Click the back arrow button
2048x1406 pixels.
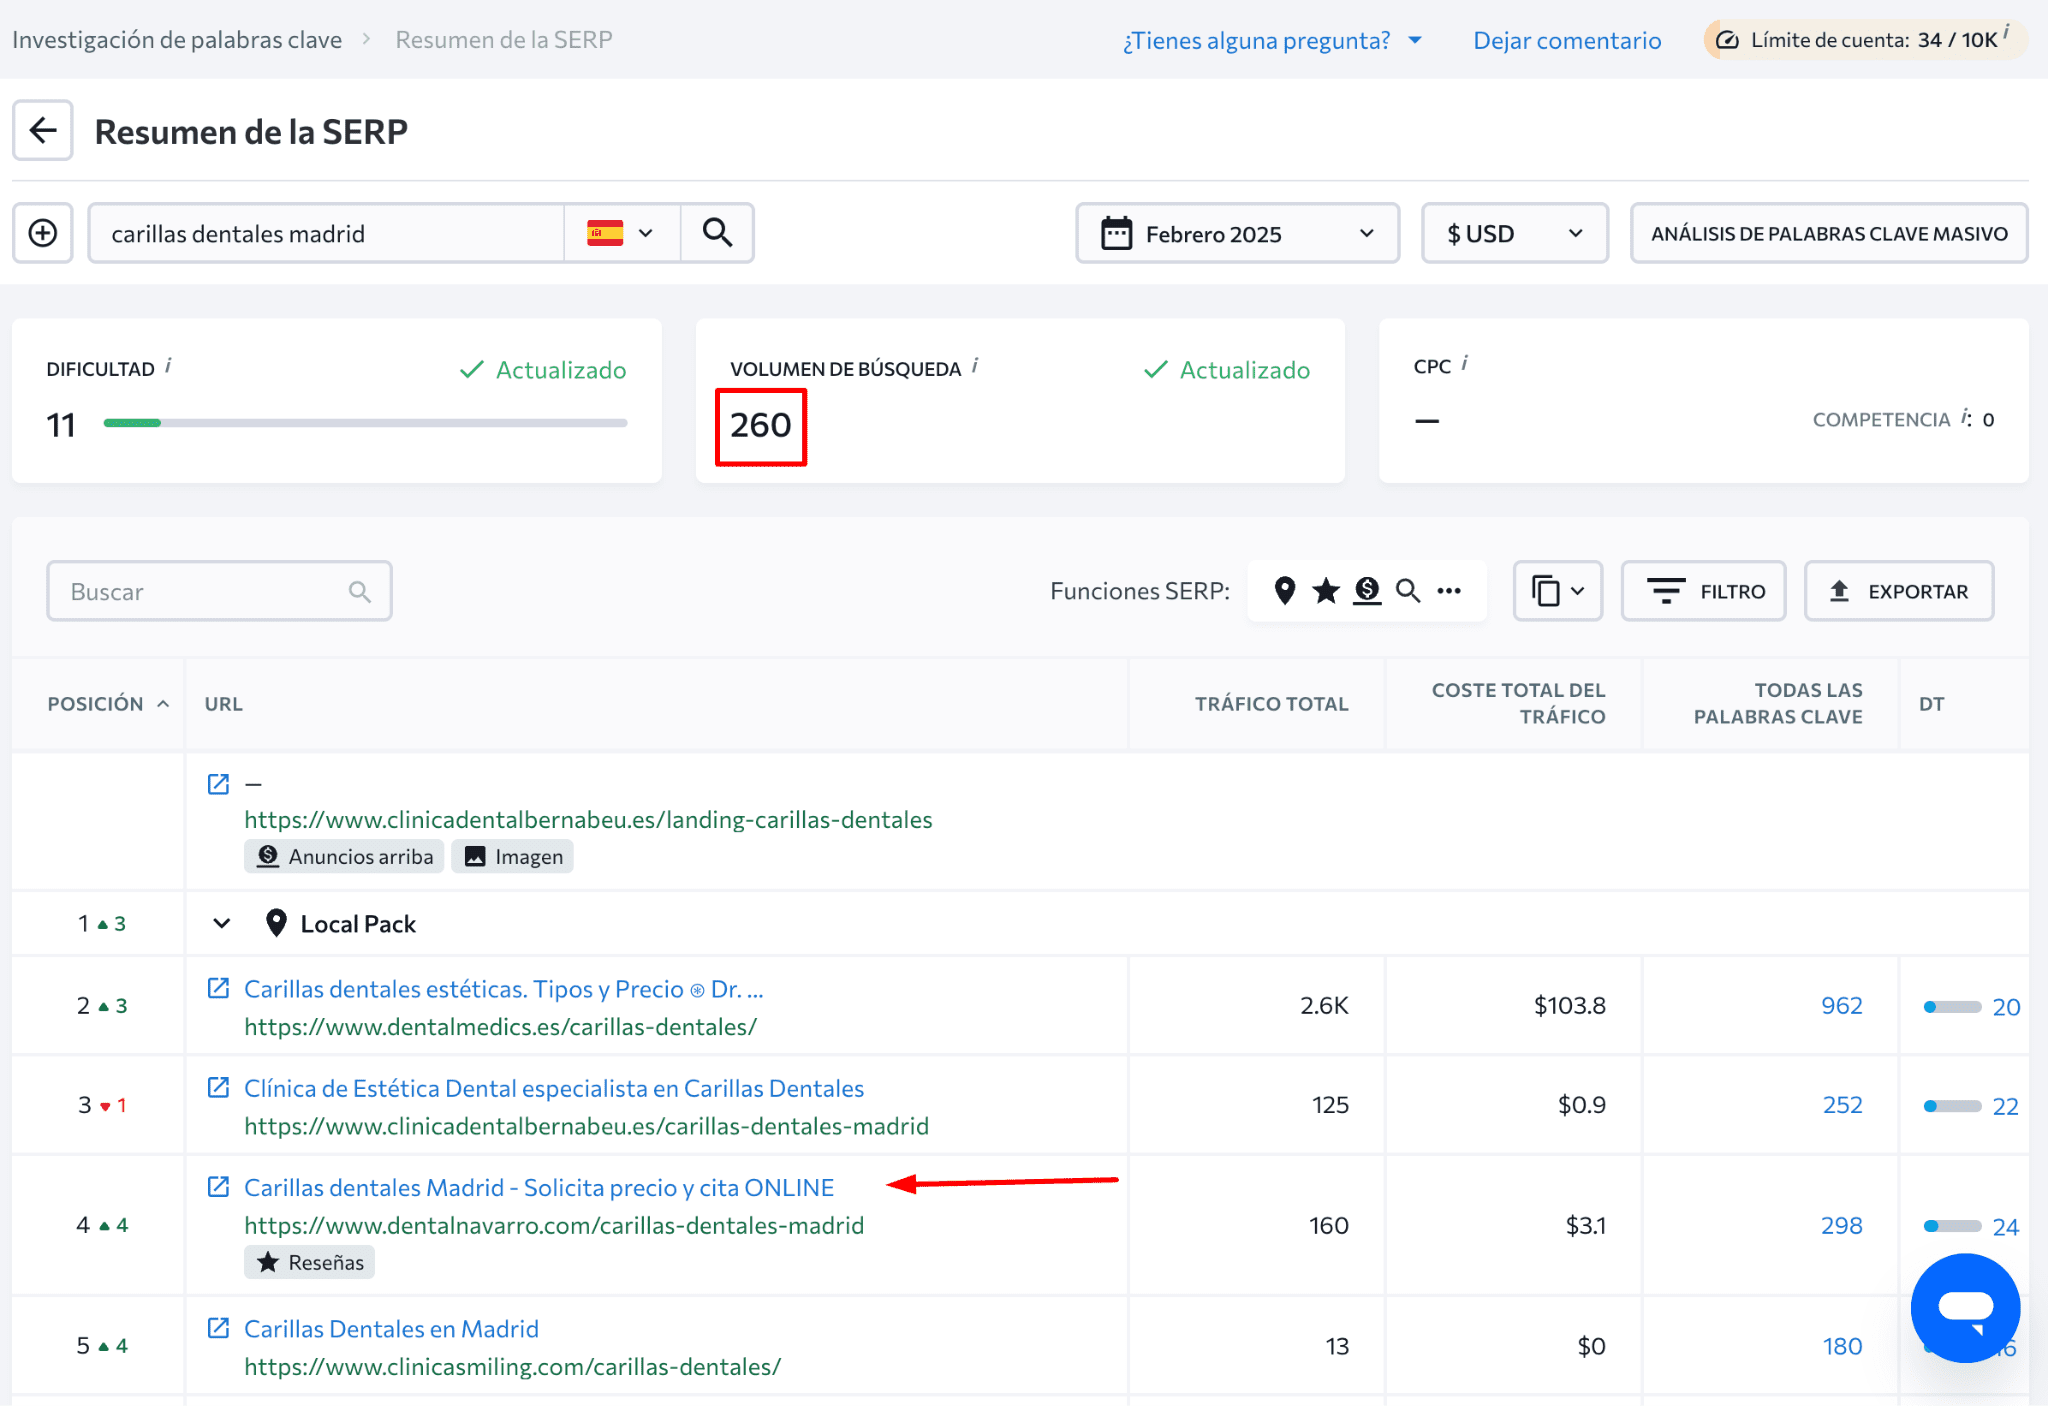point(43,130)
